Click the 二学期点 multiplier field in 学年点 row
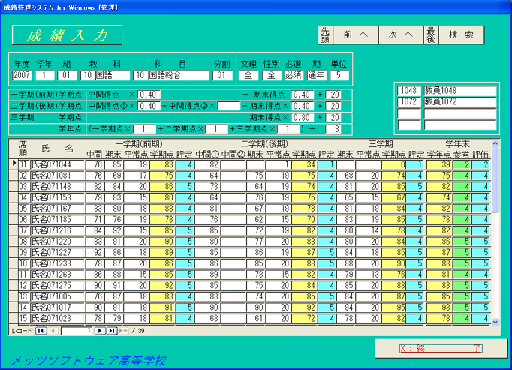Screen dimensions: 512x370 [216, 129]
